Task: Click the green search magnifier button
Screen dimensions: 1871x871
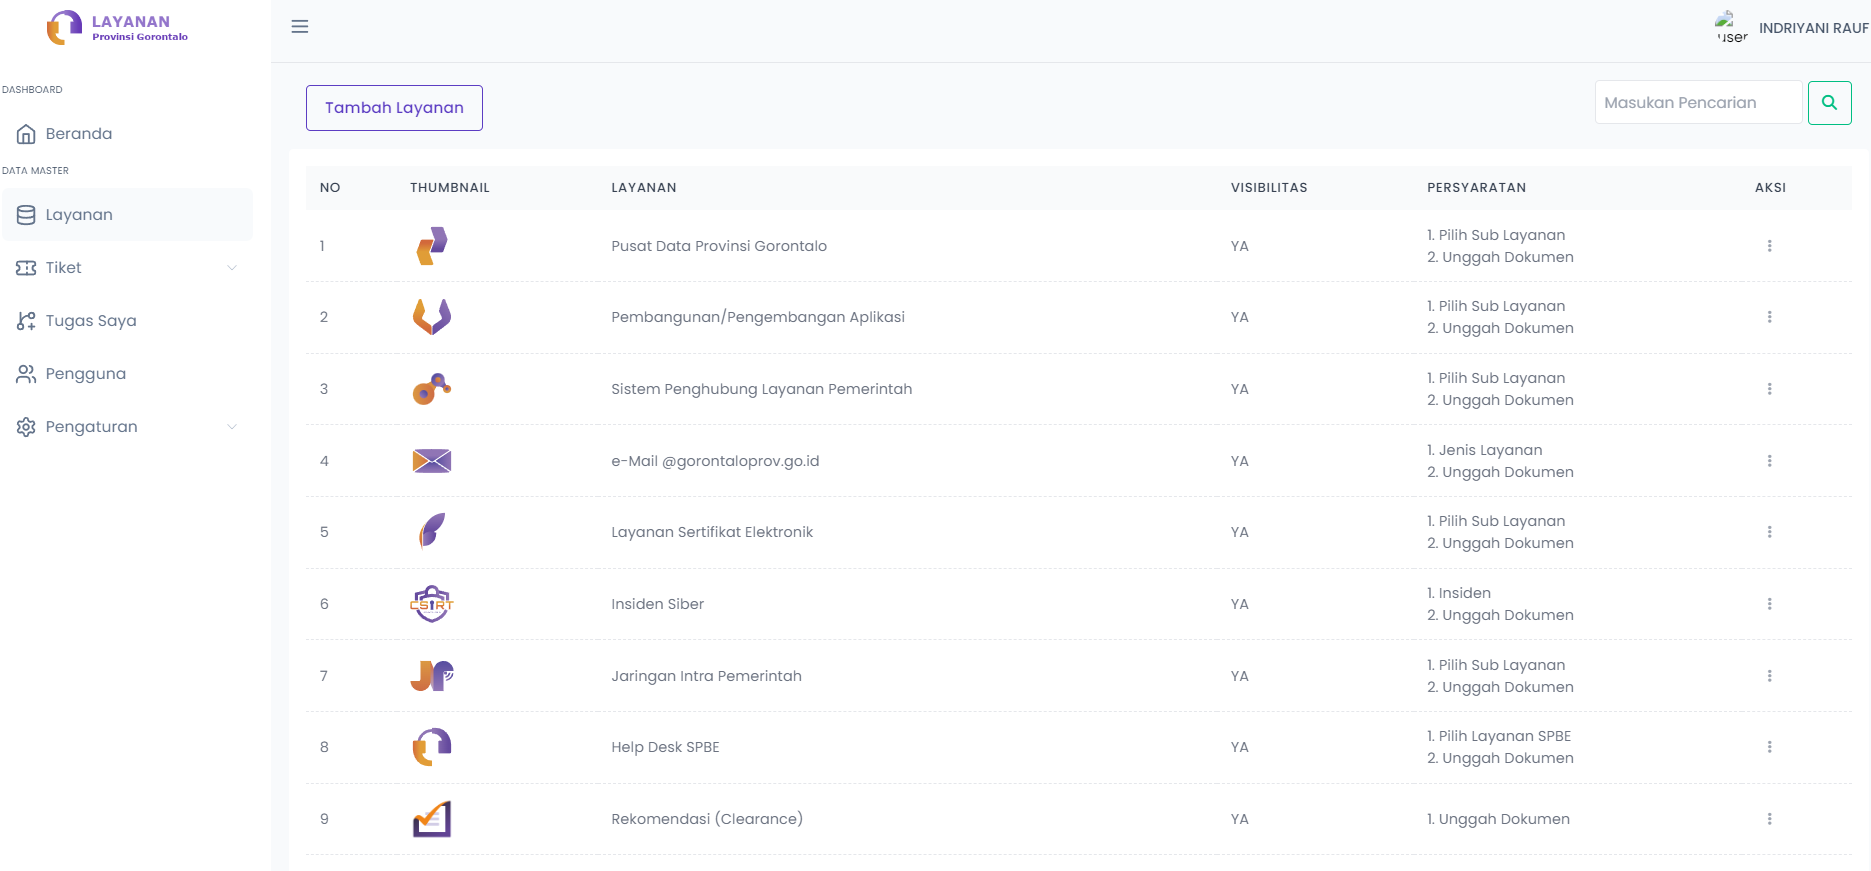Action: pos(1829,103)
